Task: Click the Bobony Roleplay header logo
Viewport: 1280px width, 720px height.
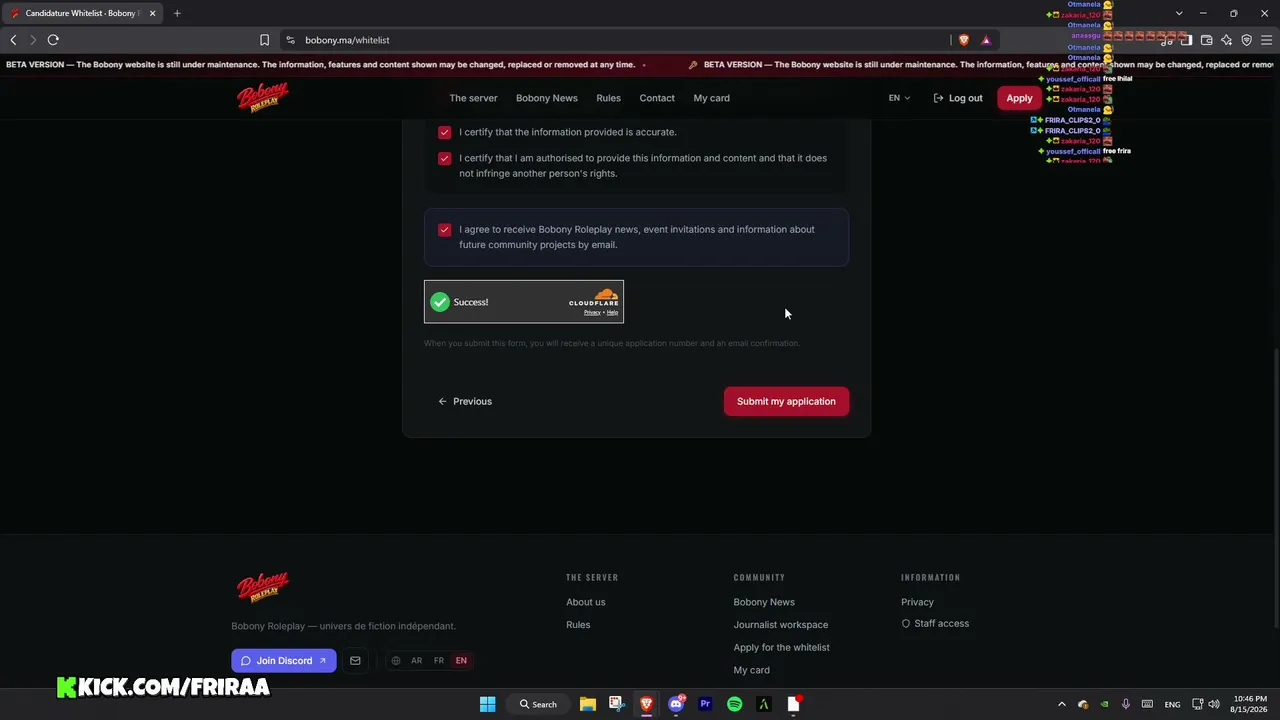Action: click(263, 97)
